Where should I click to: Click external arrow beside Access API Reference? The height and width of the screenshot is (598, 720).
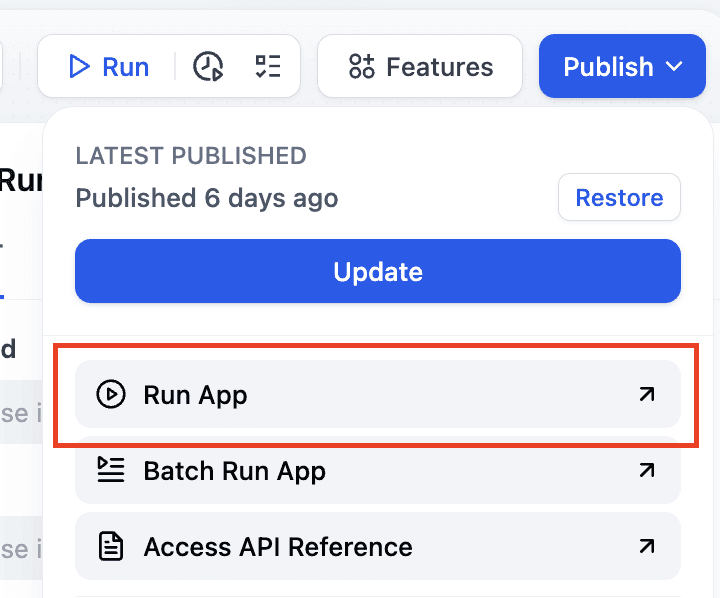[647, 546]
